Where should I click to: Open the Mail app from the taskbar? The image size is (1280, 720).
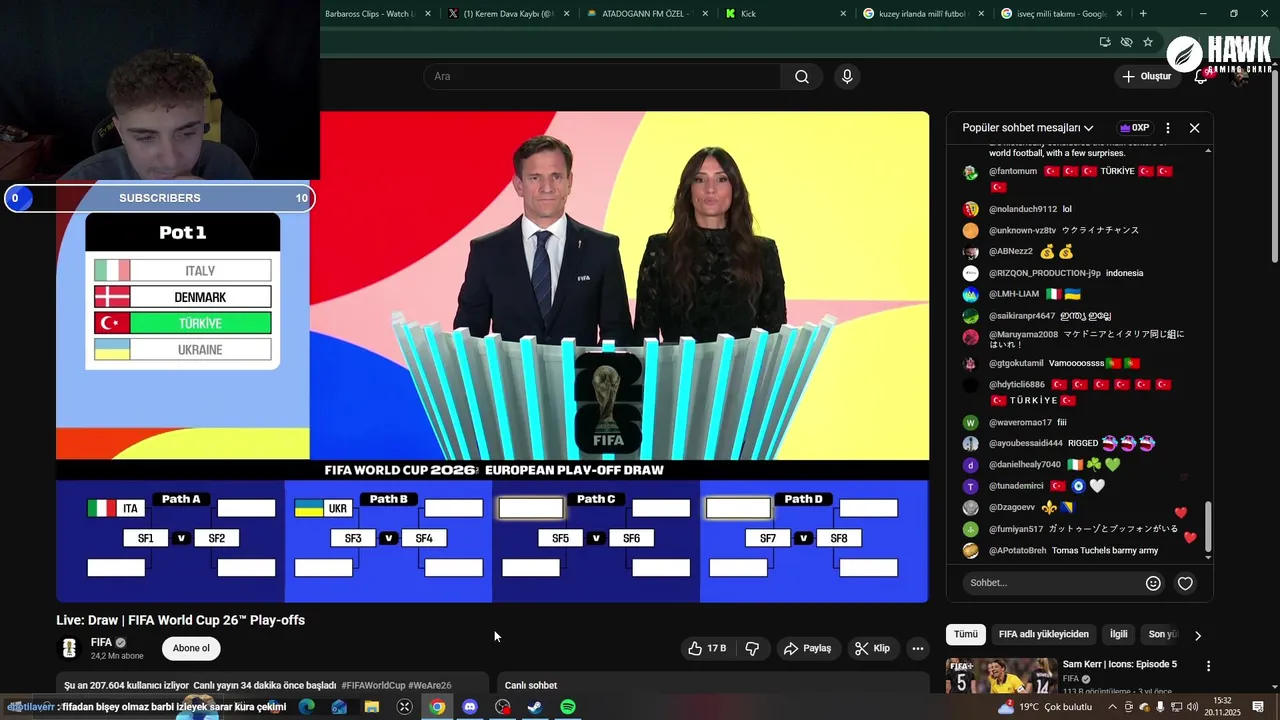pos(339,707)
